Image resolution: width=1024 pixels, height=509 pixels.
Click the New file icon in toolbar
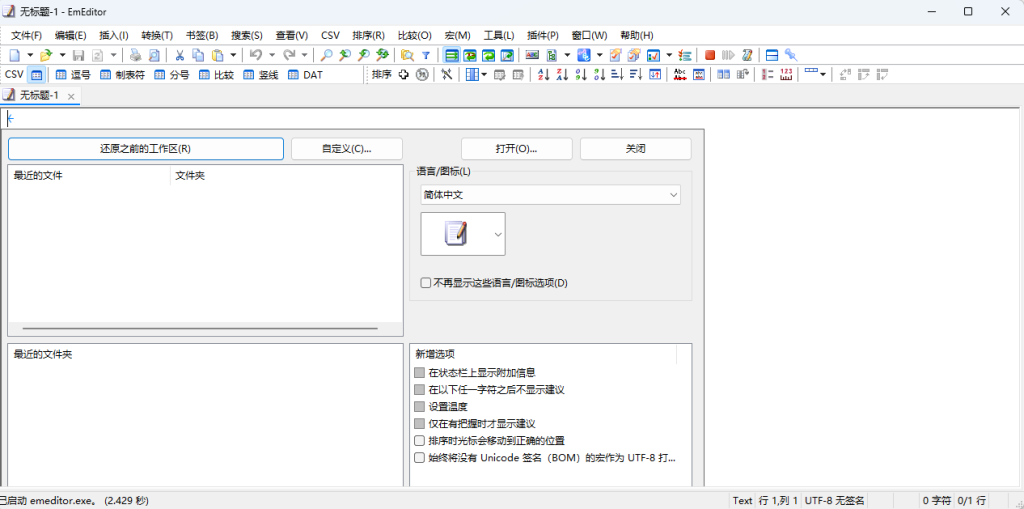pyautogui.click(x=14, y=55)
